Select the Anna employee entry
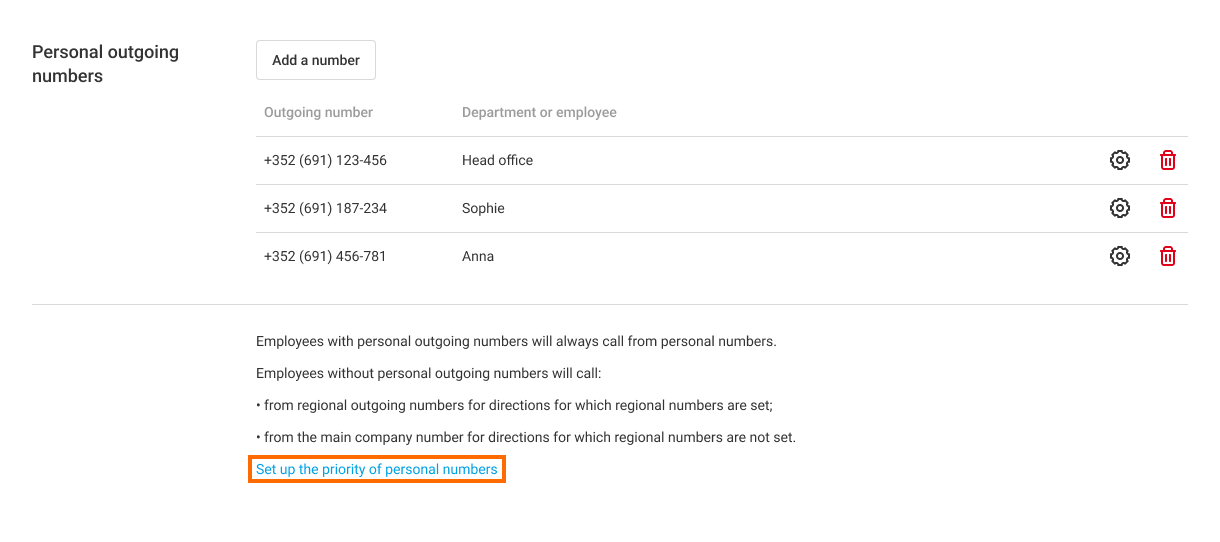Screen dimensions: 1220x542 478,256
